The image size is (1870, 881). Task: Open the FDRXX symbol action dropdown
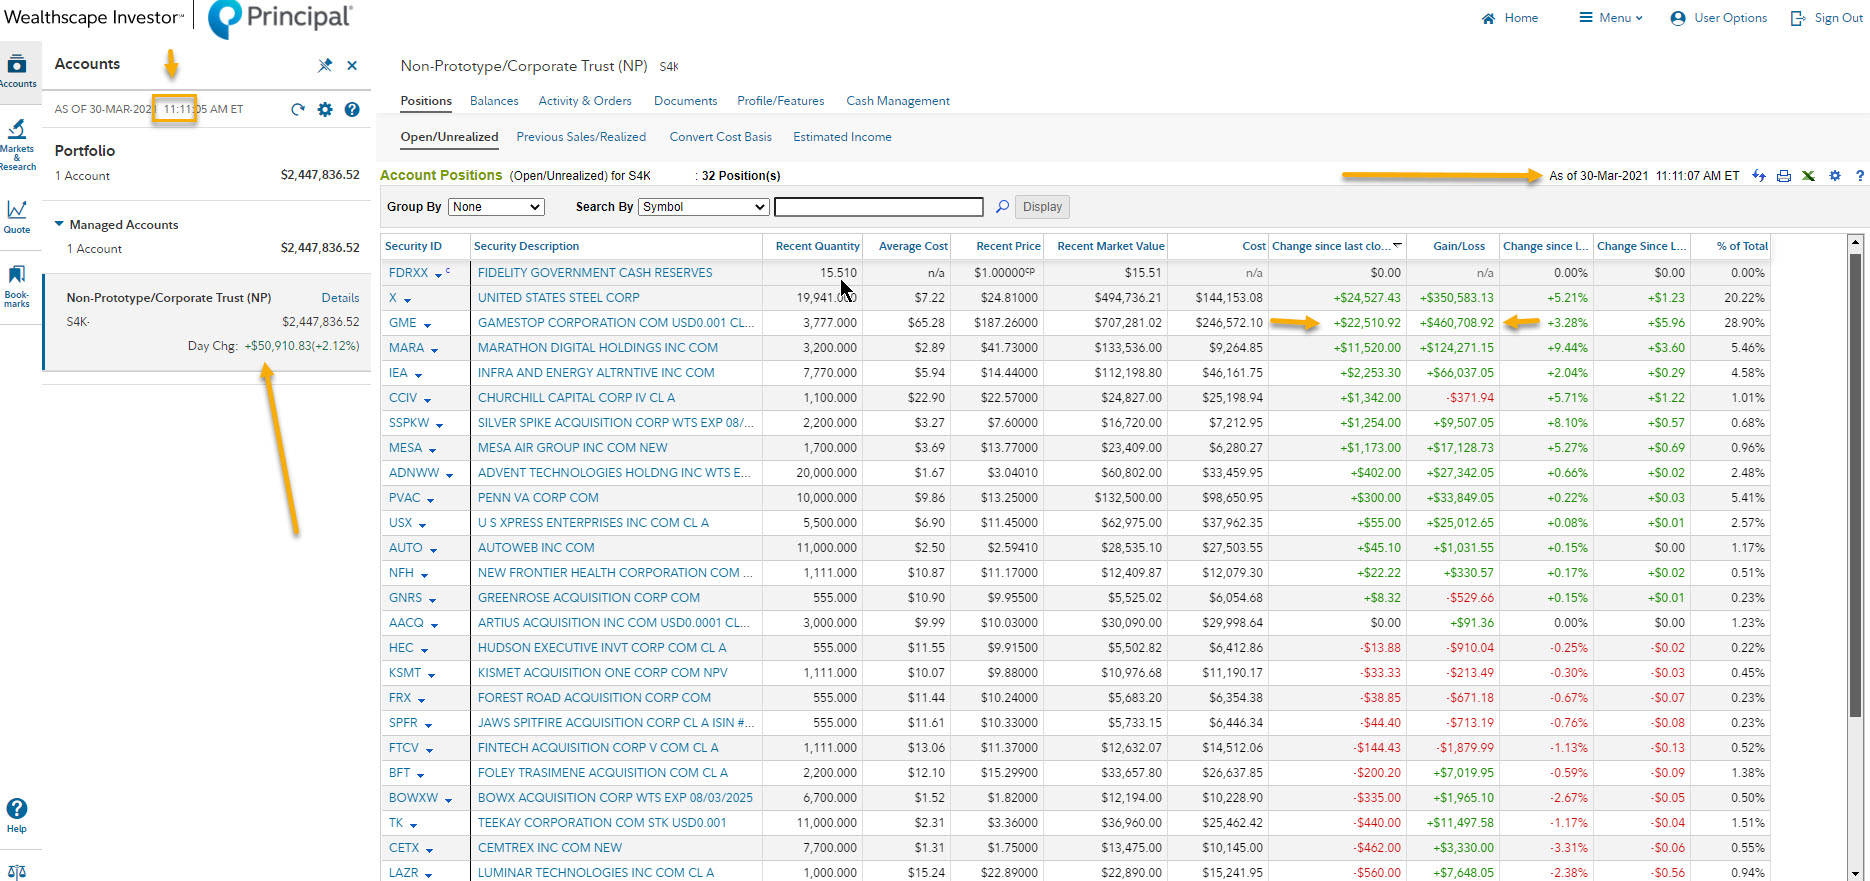coord(438,275)
